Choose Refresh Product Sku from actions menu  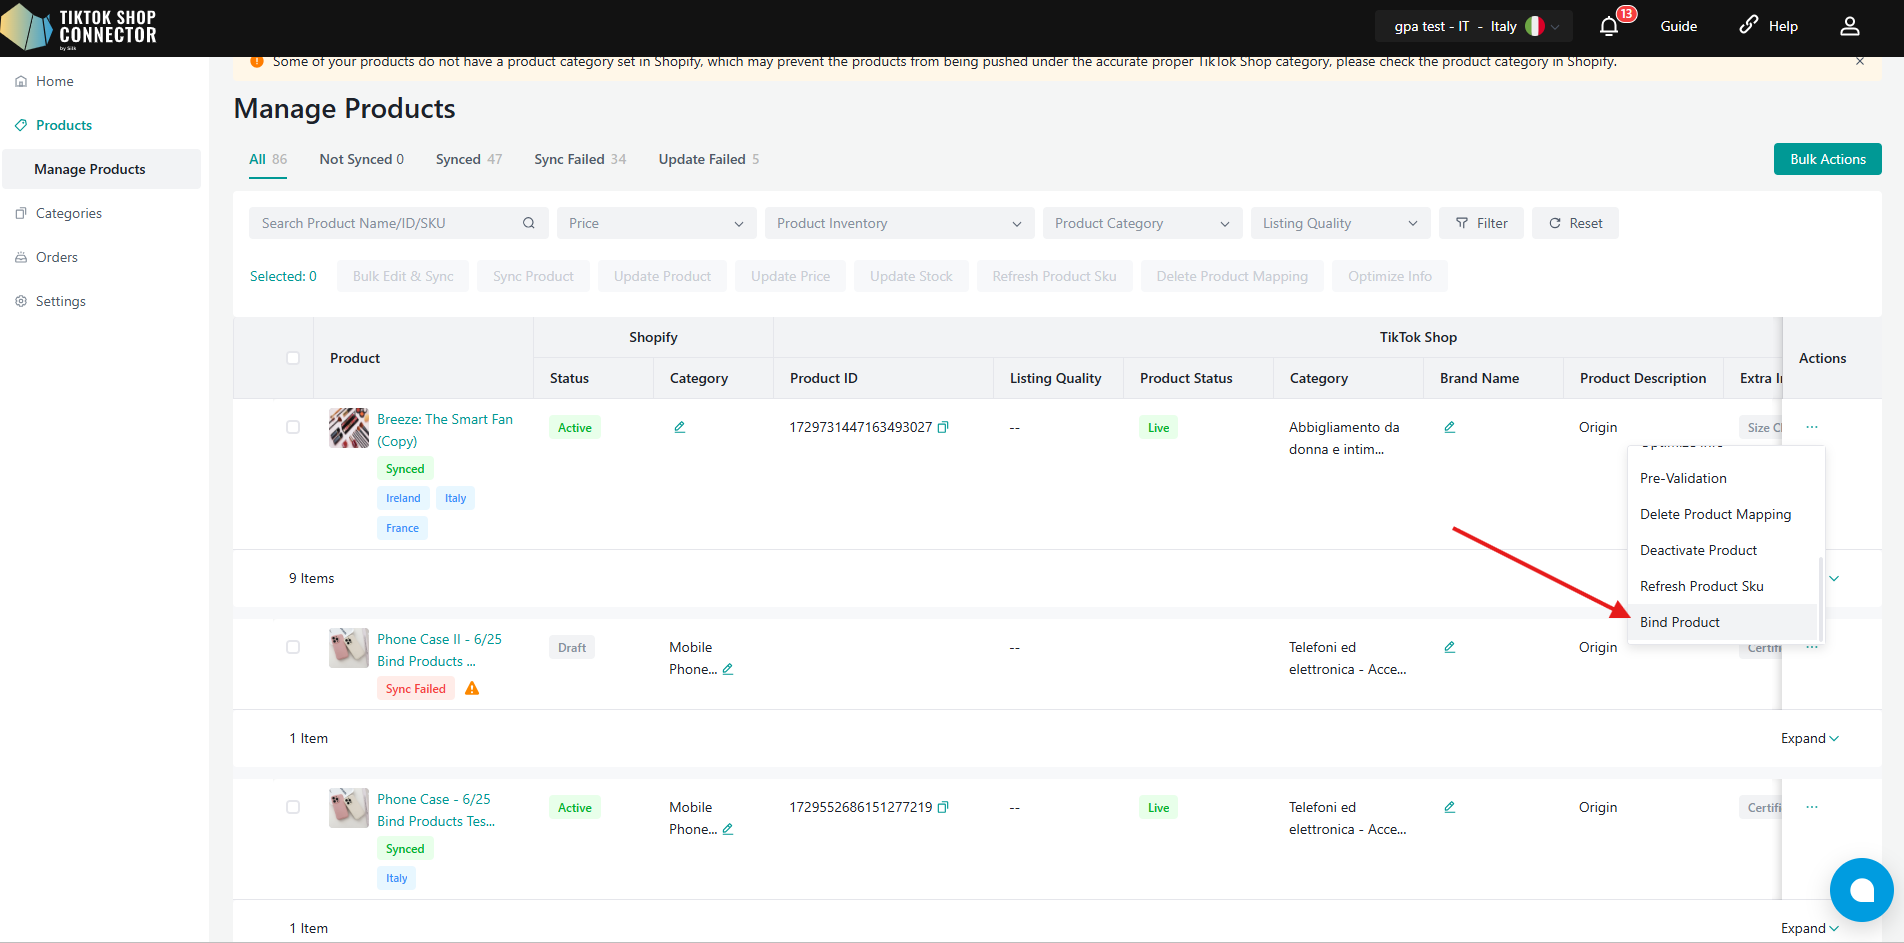(1723, 586)
